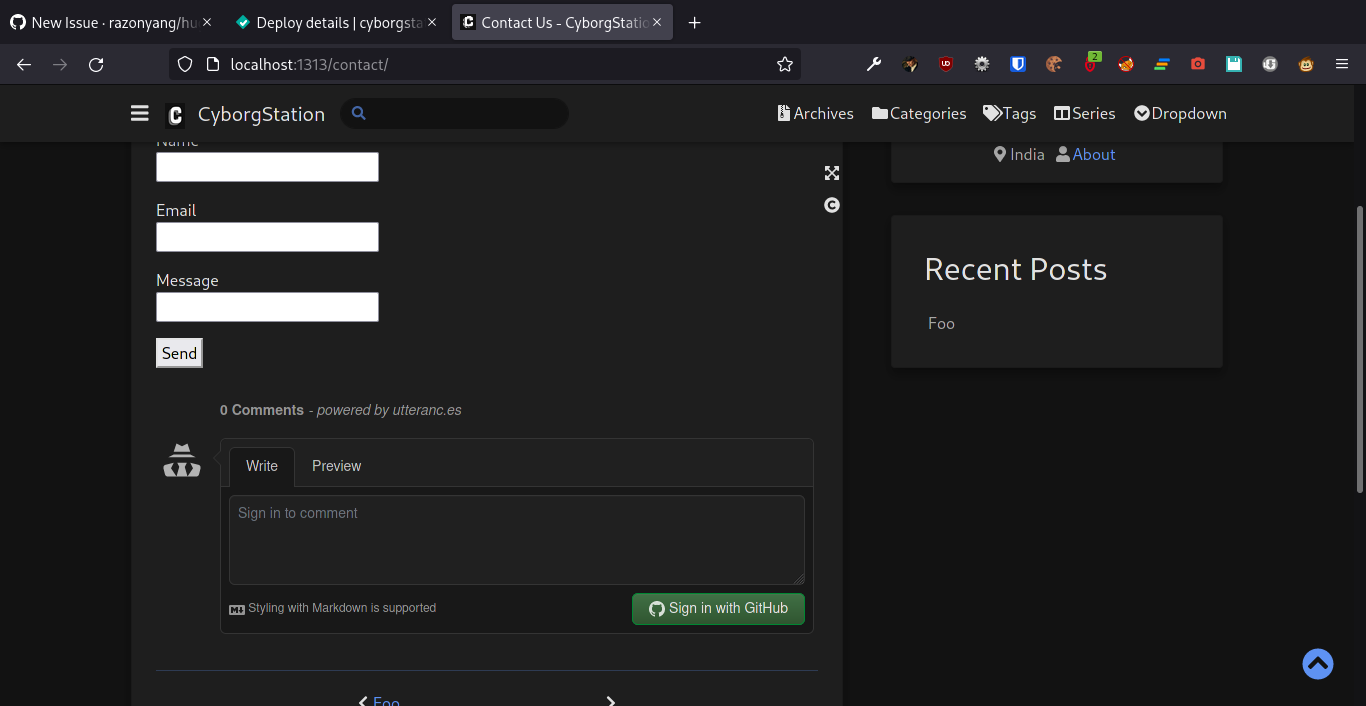Open the Bitwarden password manager extension
The width and height of the screenshot is (1366, 706).
click(x=1017, y=63)
